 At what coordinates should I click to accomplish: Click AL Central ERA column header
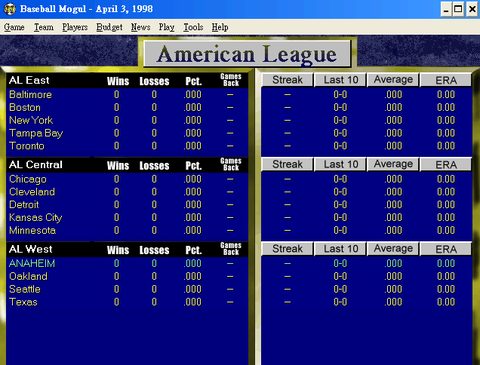click(x=446, y=164)
